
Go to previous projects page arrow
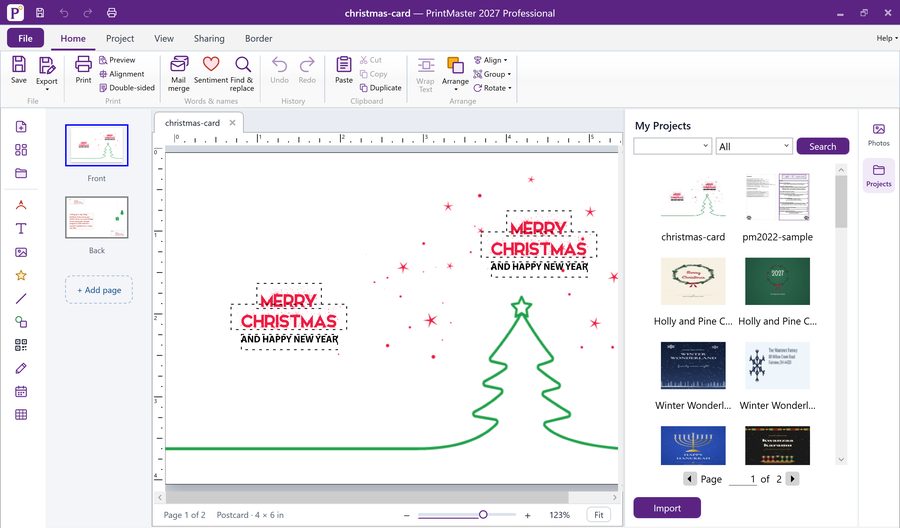pos(690,479)
